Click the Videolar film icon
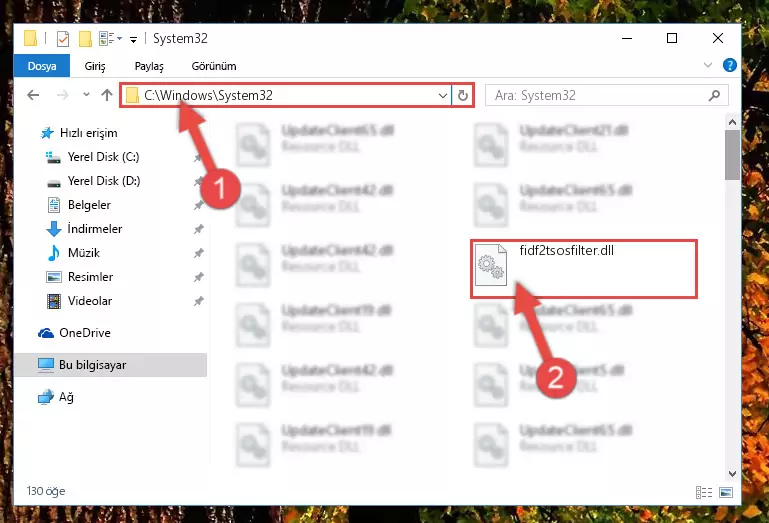Viewport: 769px width, 523px height. [53, 301]
